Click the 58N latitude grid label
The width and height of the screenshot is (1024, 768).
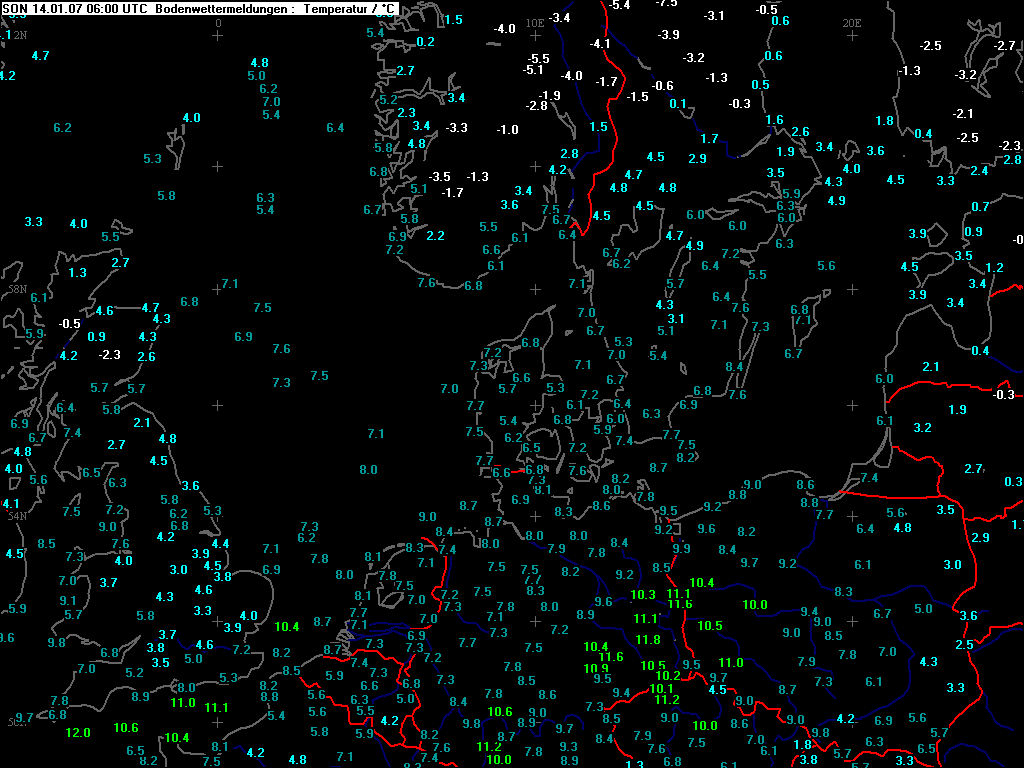pyautogui.click(x=17, y=289)
